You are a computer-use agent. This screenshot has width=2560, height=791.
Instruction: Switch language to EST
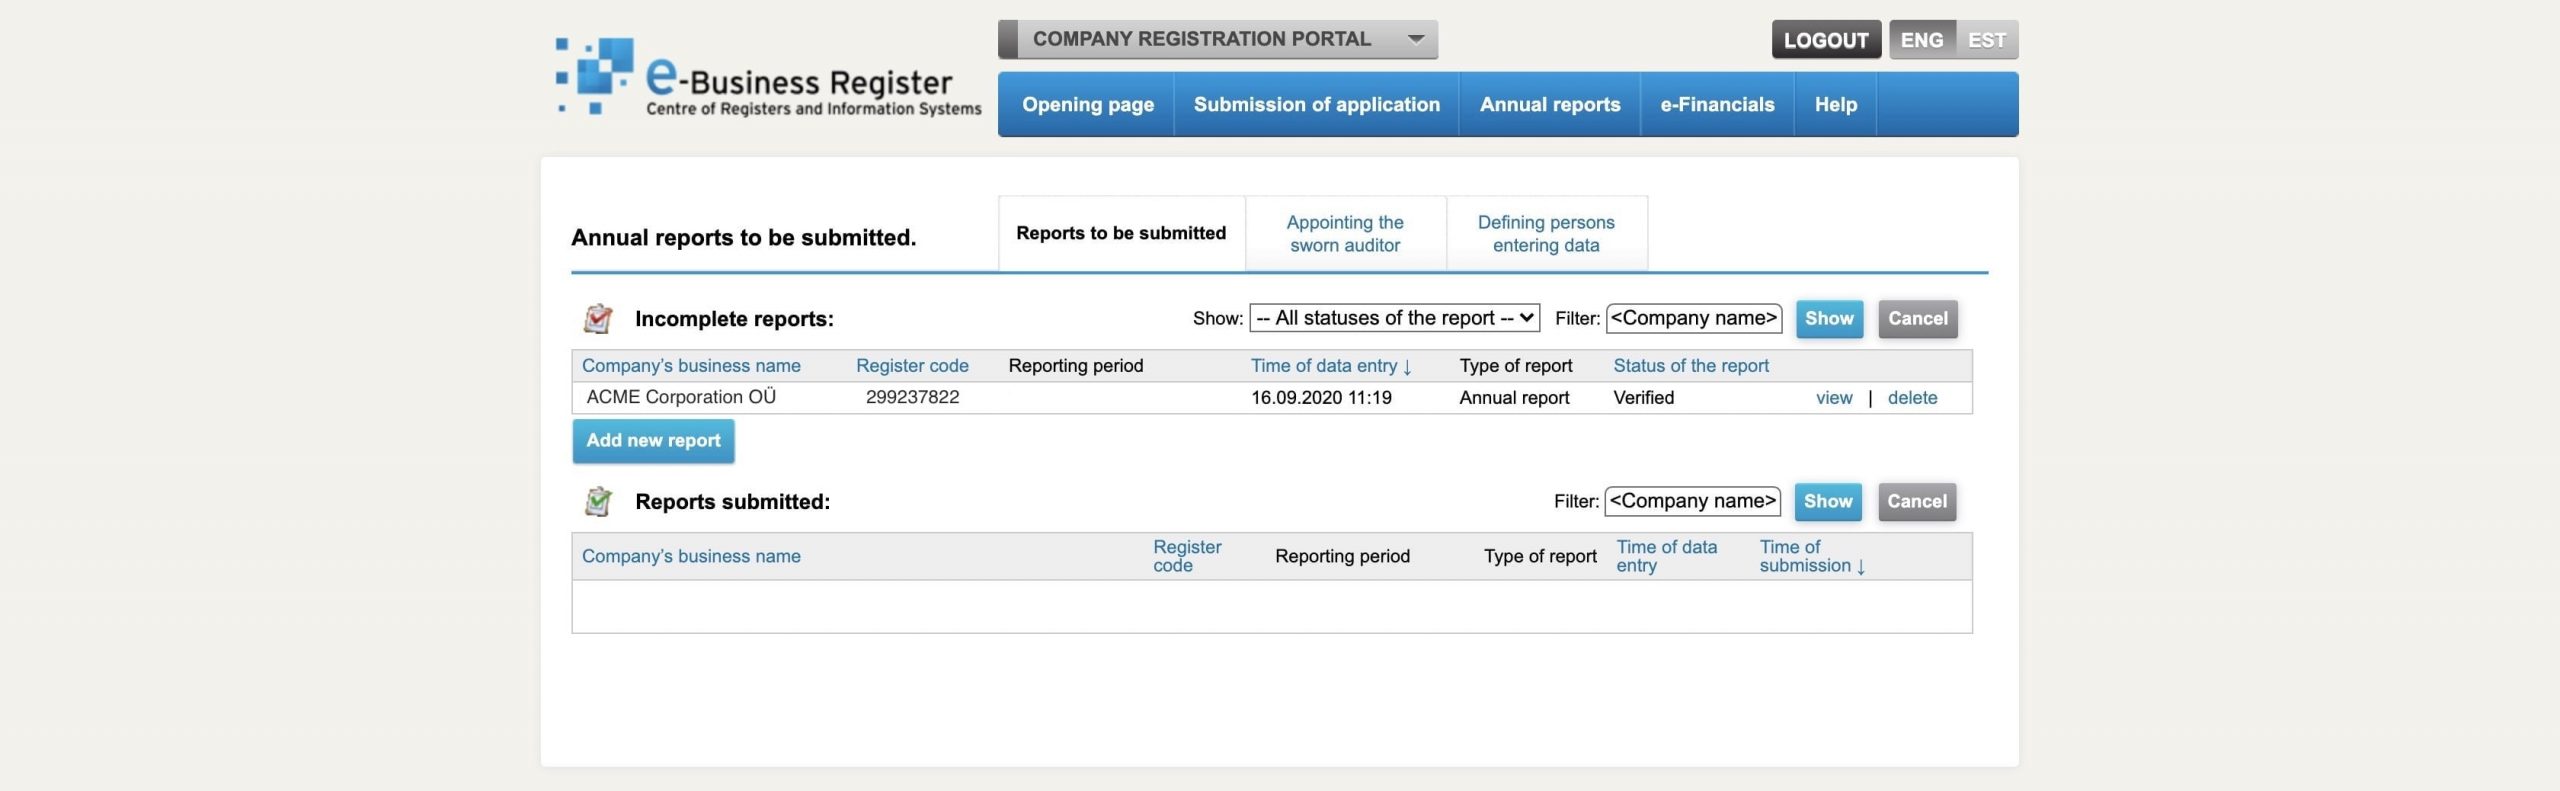tap(1986, 40)
